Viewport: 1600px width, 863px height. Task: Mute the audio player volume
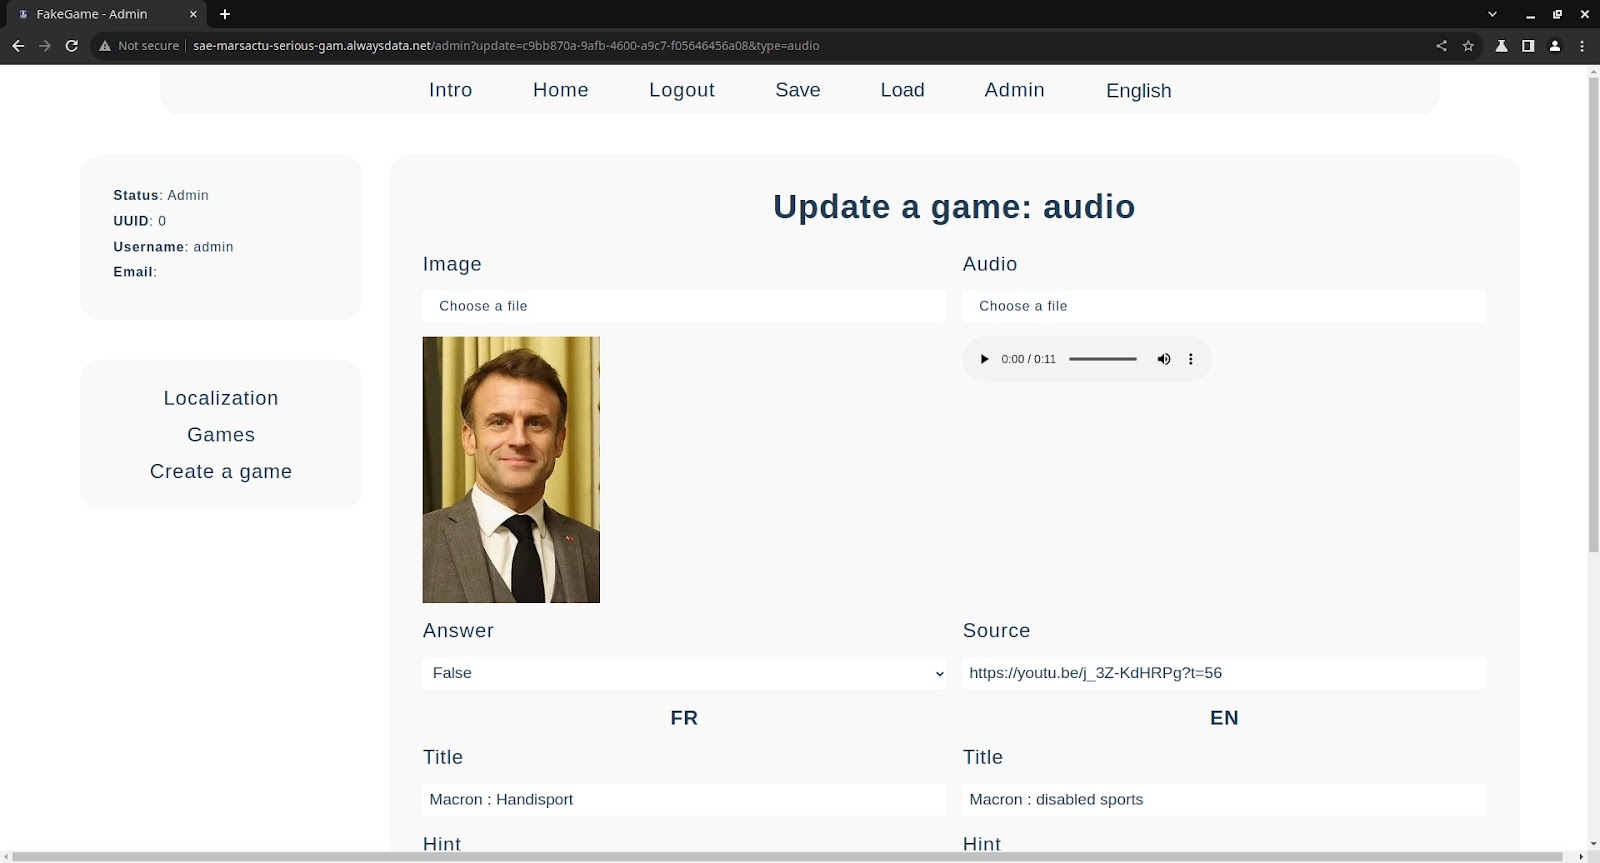pos(1164,359)
